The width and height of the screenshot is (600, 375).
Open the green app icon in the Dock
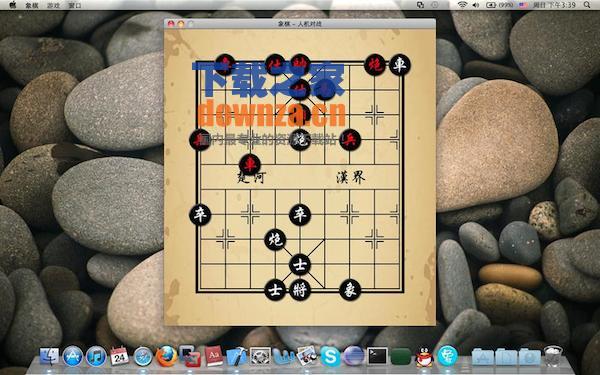401,357
